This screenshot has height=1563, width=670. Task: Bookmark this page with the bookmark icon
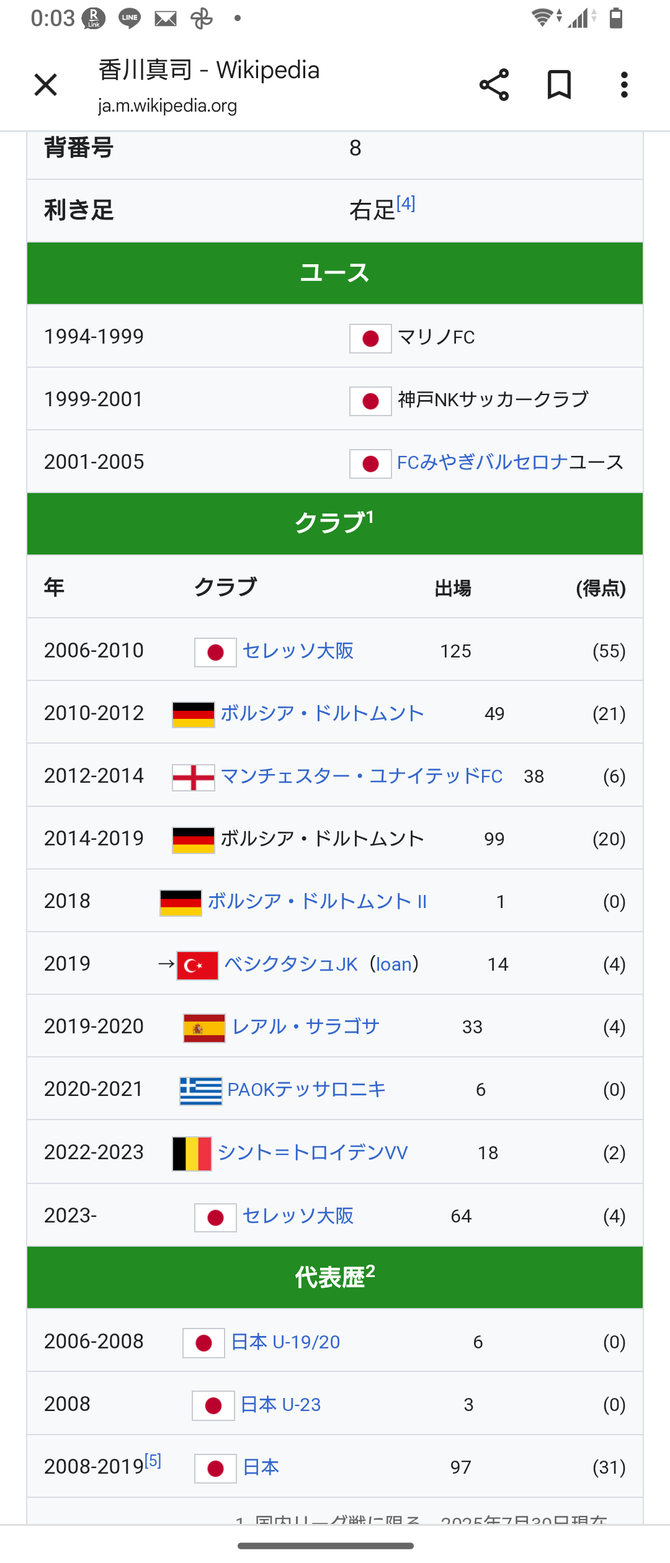[x=559, y=85]
